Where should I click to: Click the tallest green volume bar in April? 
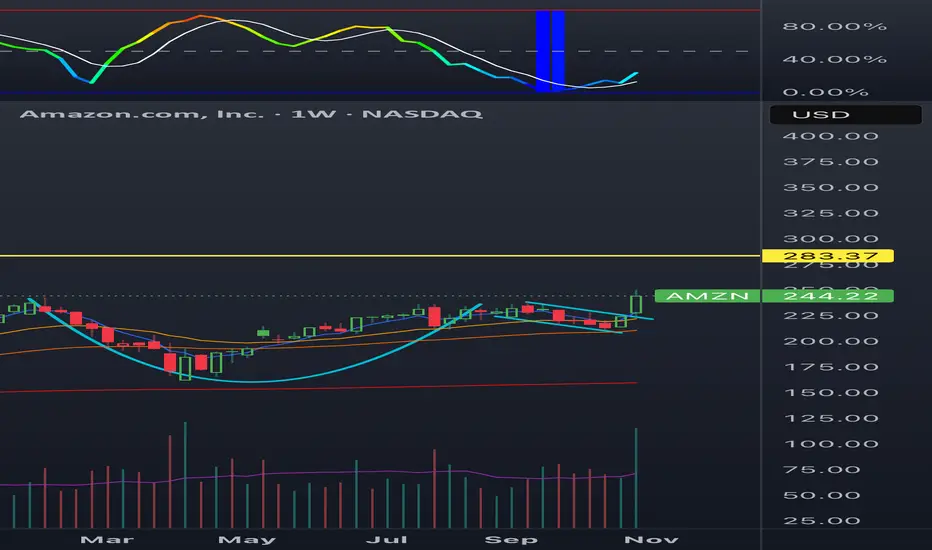(x=185, y=475)
